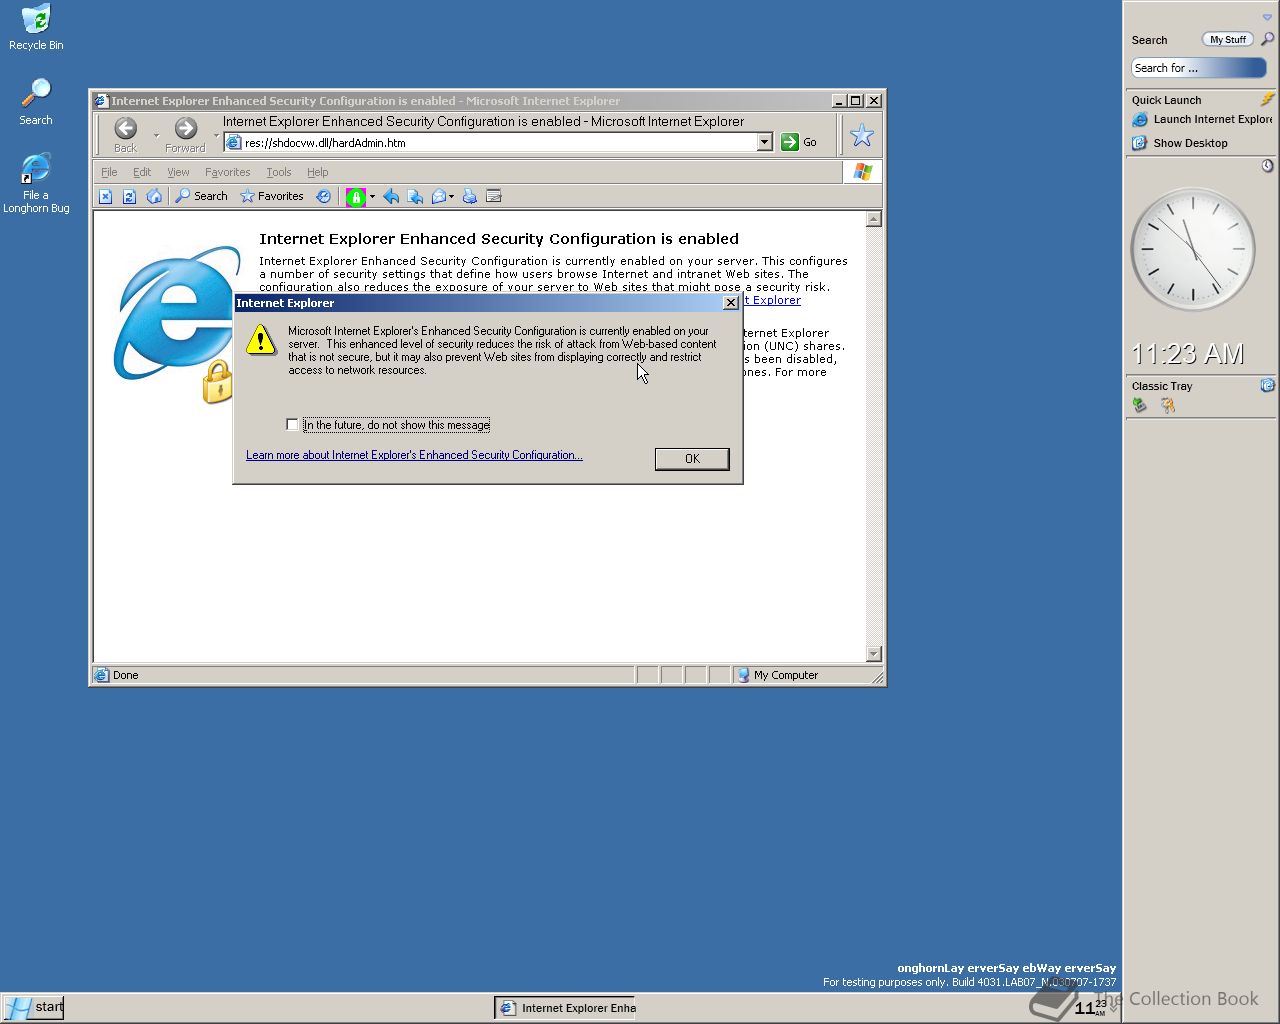
Task: Click the Windows flag logo in menu bar
Action: (863, 172)
